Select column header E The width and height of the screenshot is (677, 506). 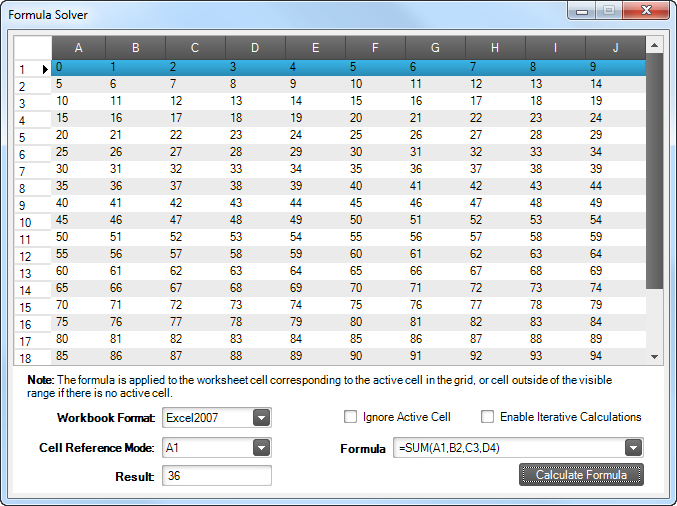click(315, 47)
